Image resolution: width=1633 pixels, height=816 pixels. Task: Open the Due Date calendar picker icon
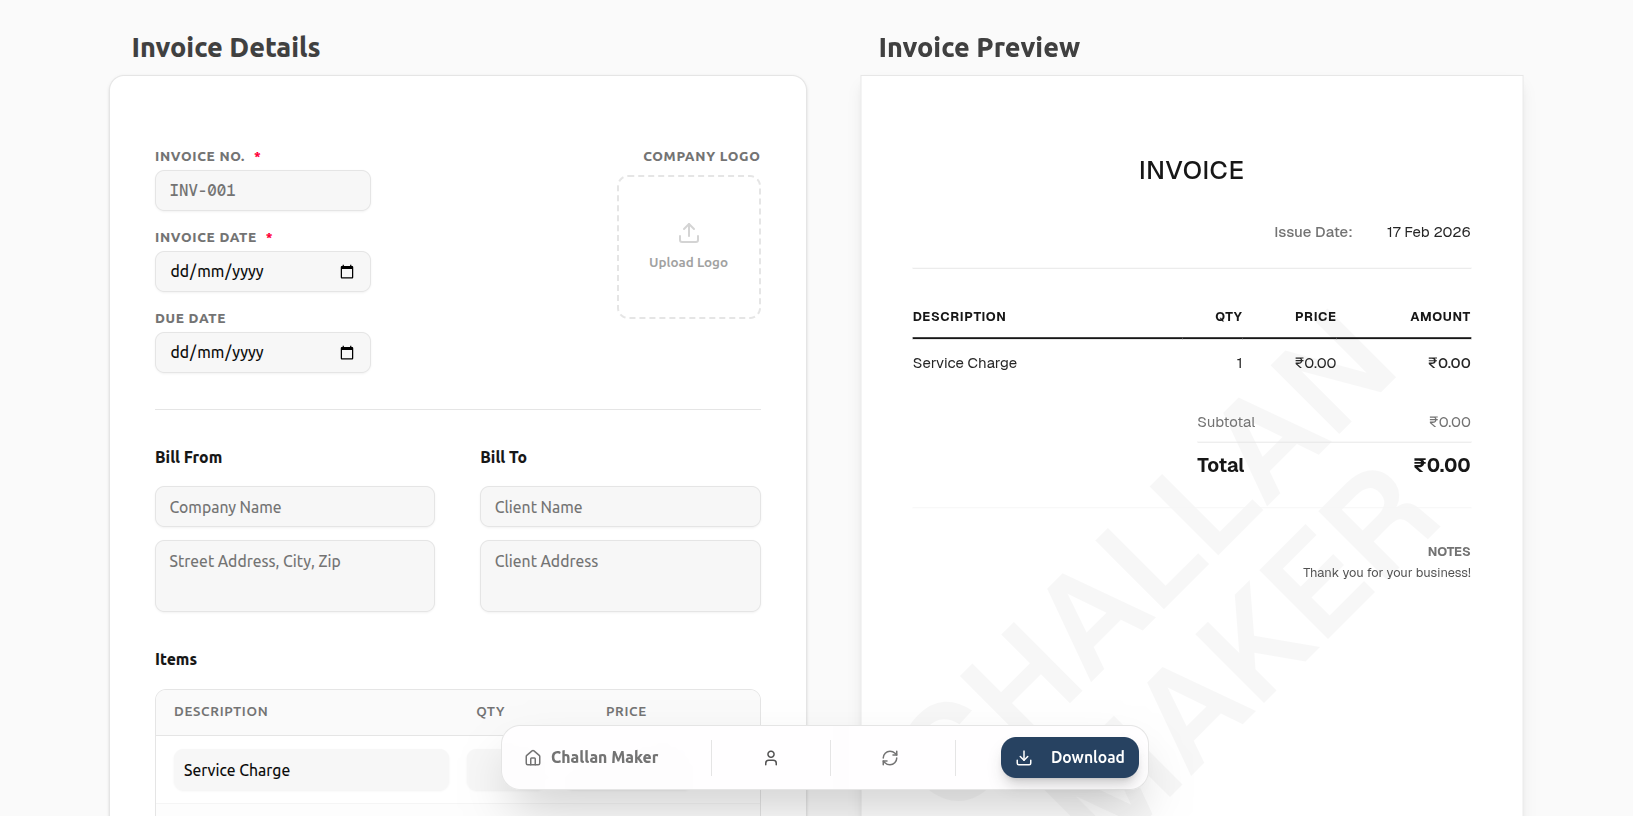[347, 353]
